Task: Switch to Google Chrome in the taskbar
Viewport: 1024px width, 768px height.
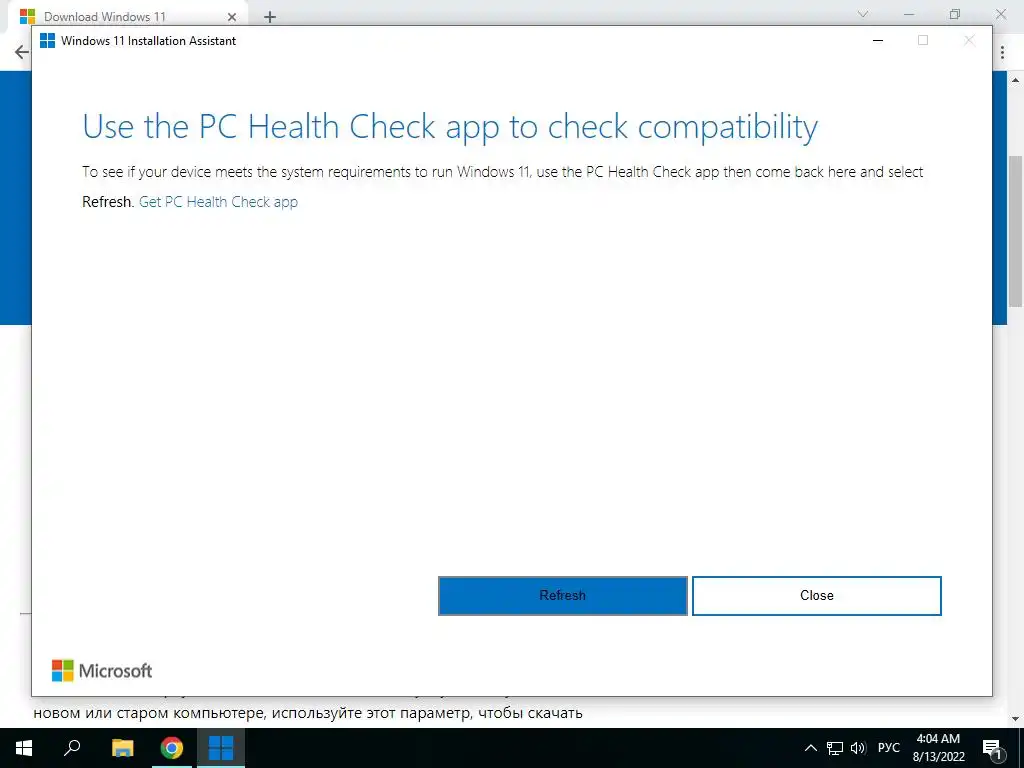Action: (172, 748)
